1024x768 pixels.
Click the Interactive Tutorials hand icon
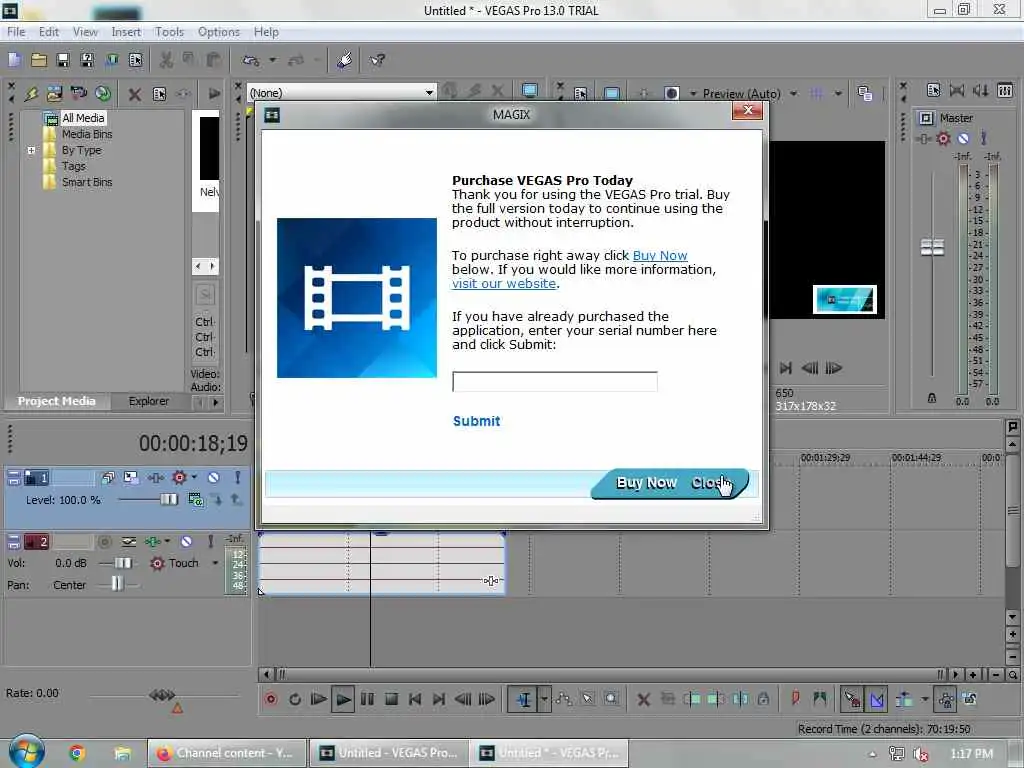pos(345,61)
